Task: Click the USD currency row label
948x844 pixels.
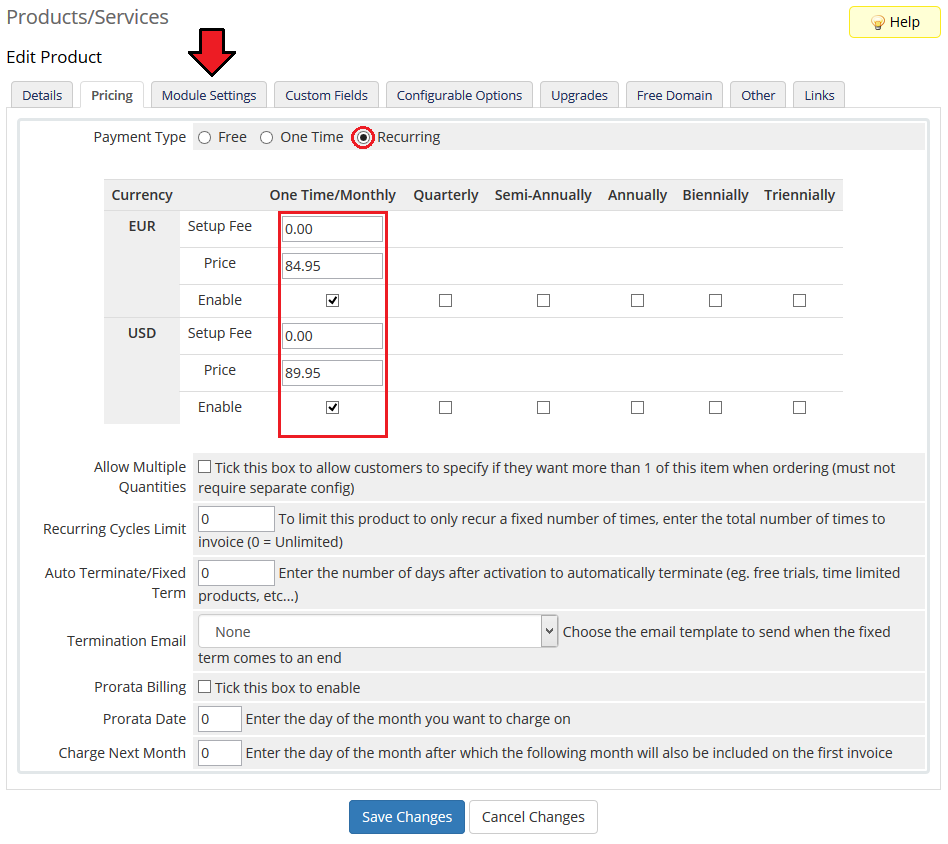Action: (142, 333)
